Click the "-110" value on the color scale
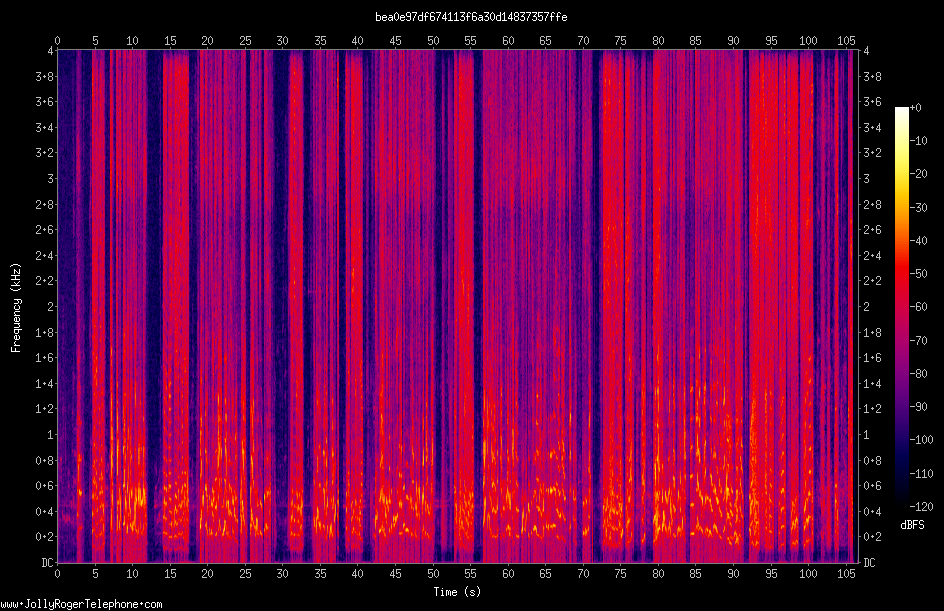 tap(921, 474)
